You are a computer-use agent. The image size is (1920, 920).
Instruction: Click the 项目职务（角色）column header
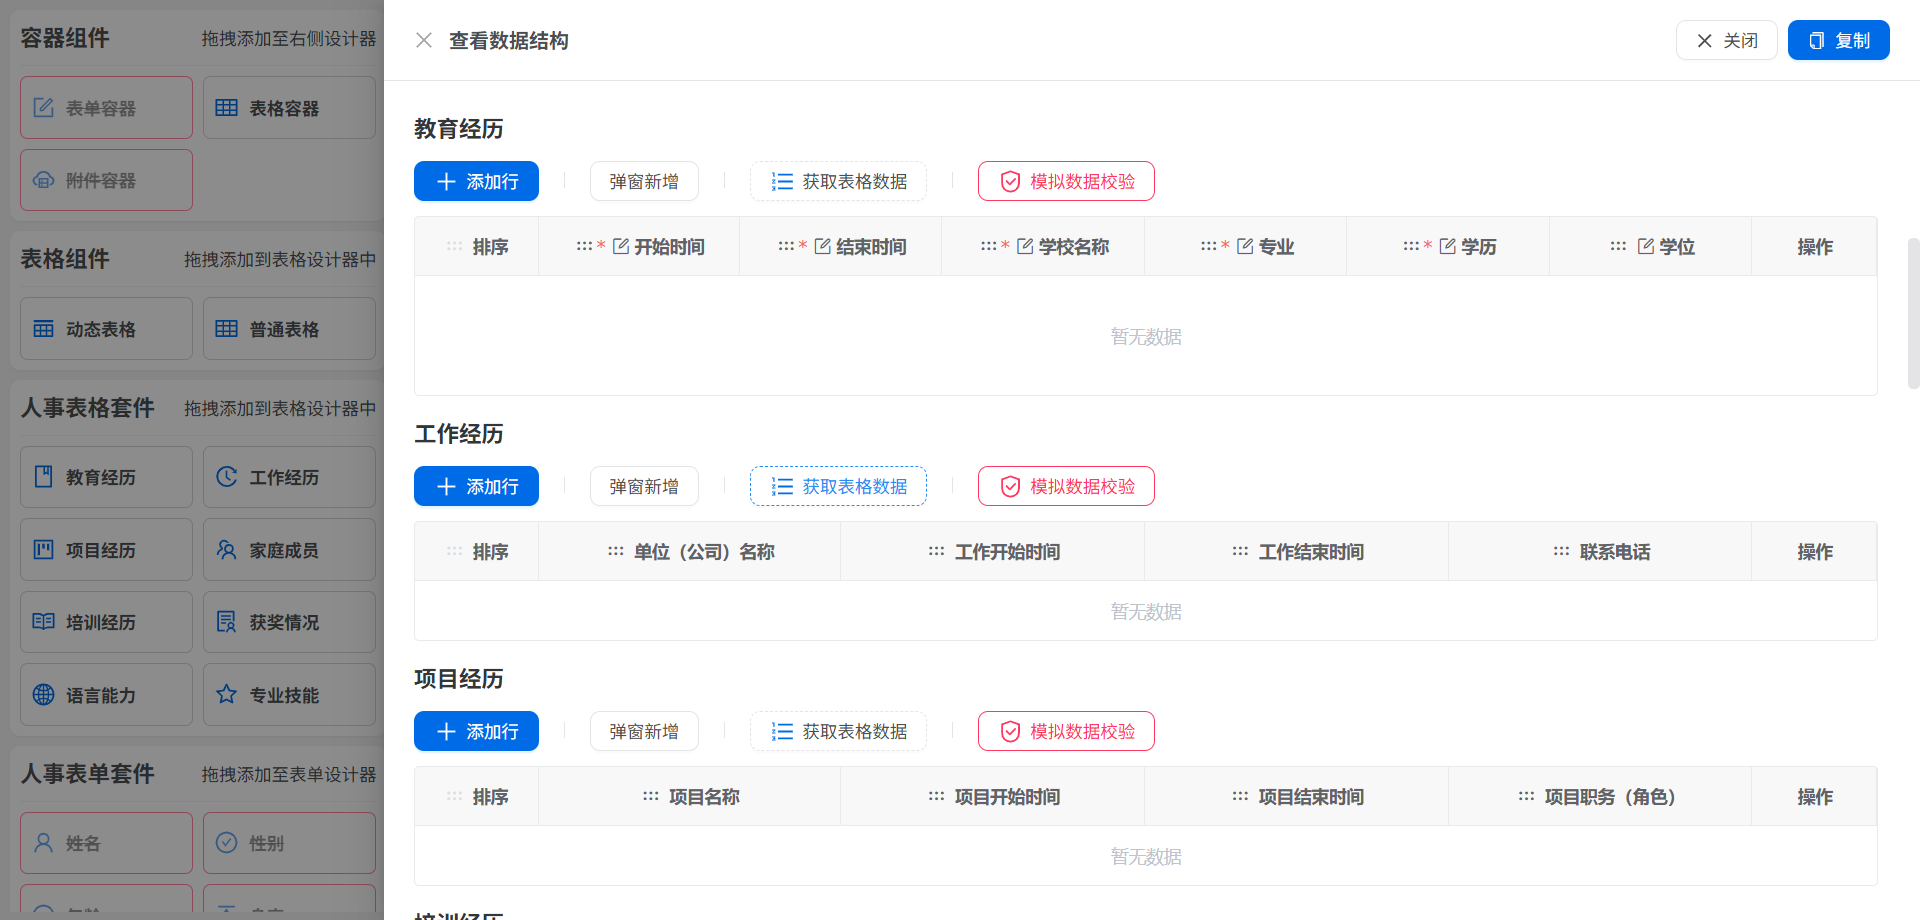click(1609, 796)
